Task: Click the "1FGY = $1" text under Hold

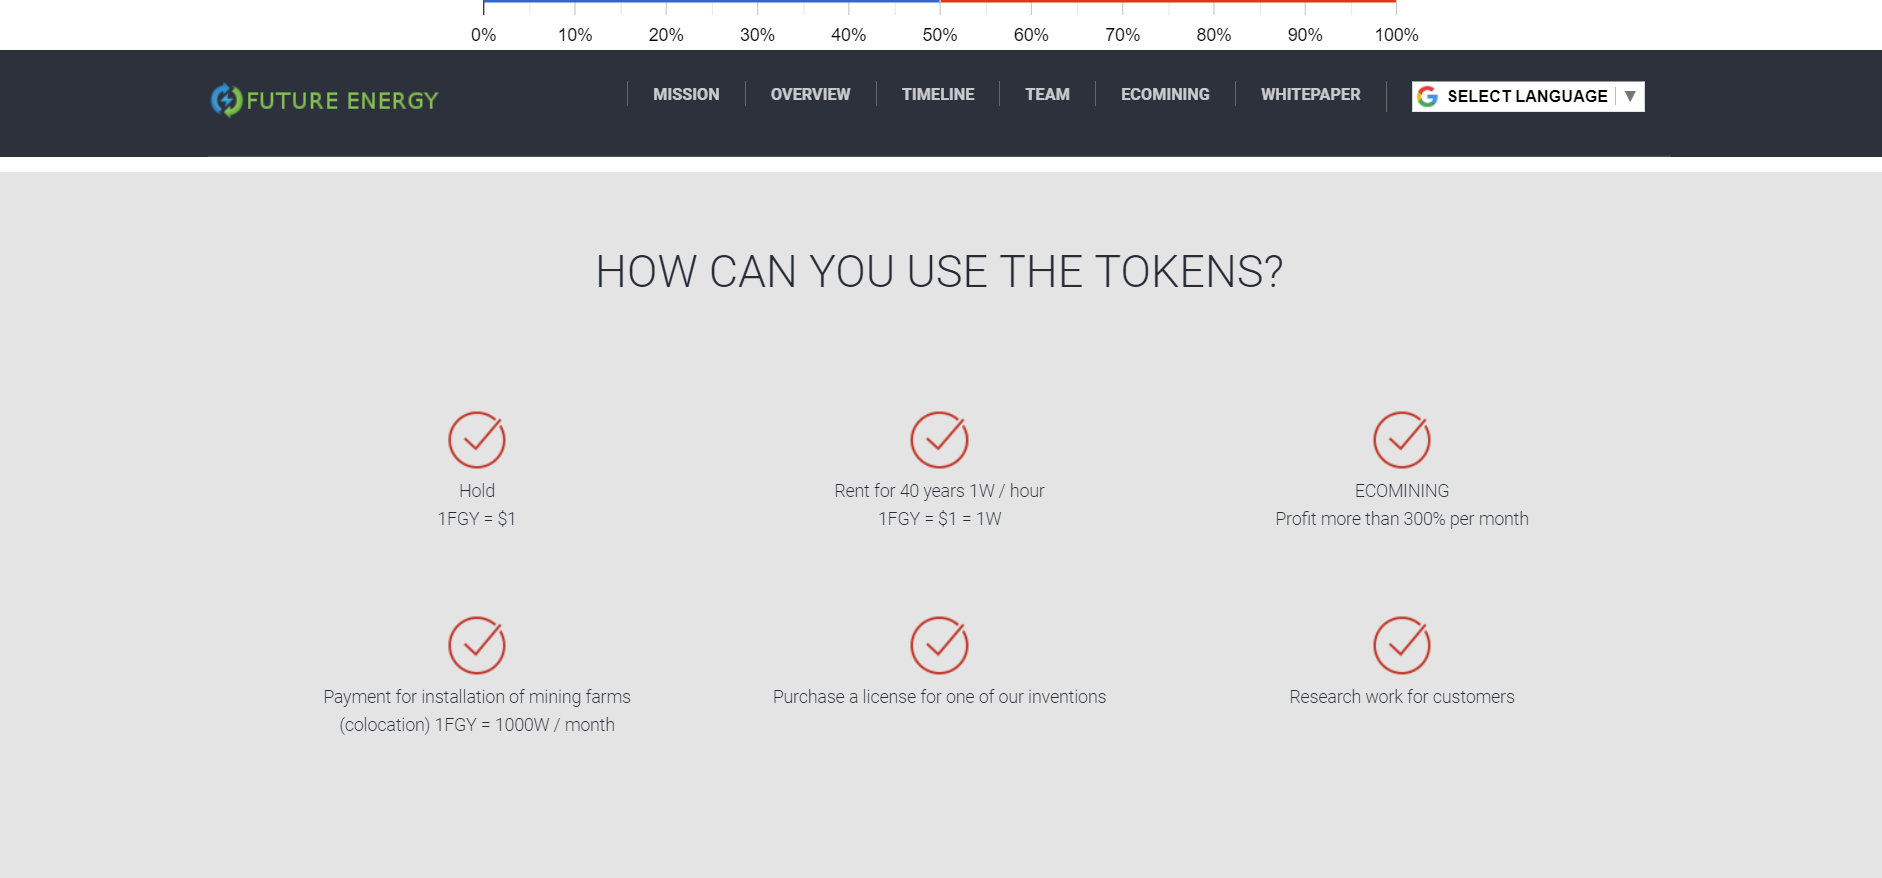Action: click(477, 519)
